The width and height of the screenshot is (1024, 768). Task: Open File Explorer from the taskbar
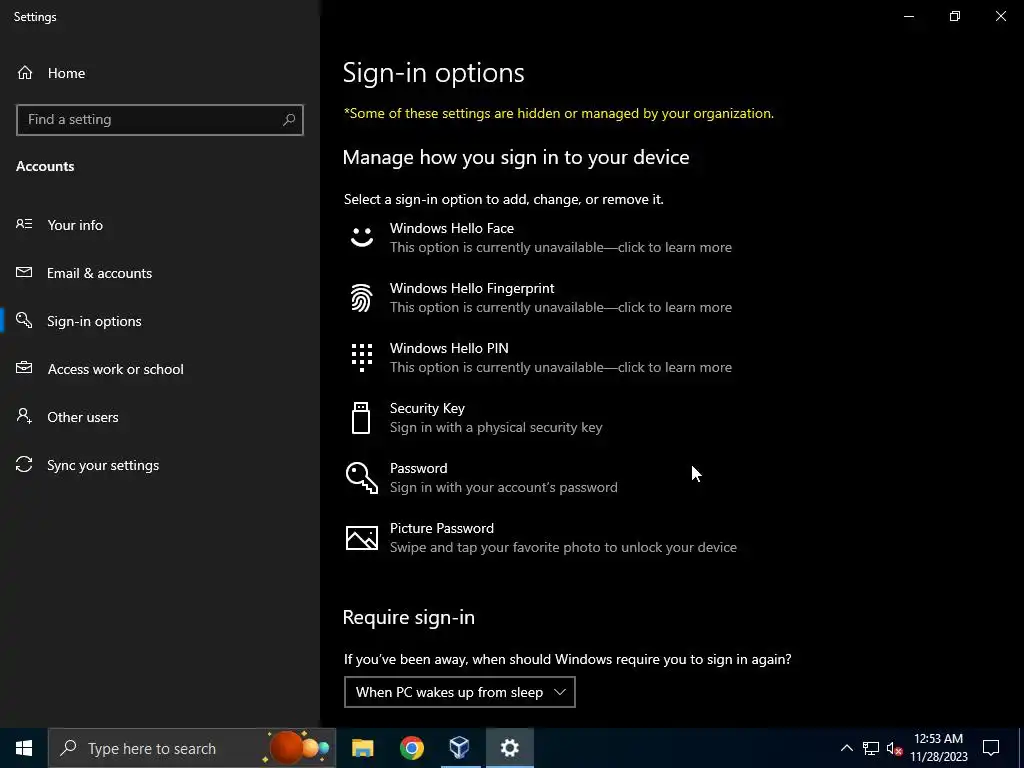[x=362, y=748]
